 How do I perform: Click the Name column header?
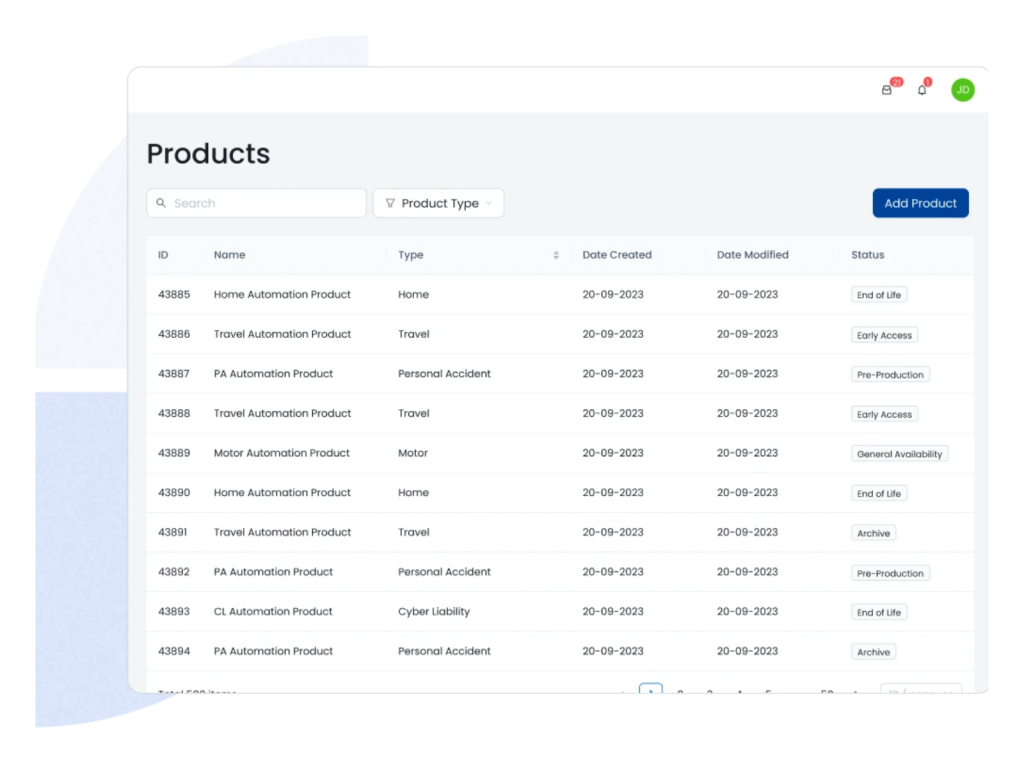[229, 255]
